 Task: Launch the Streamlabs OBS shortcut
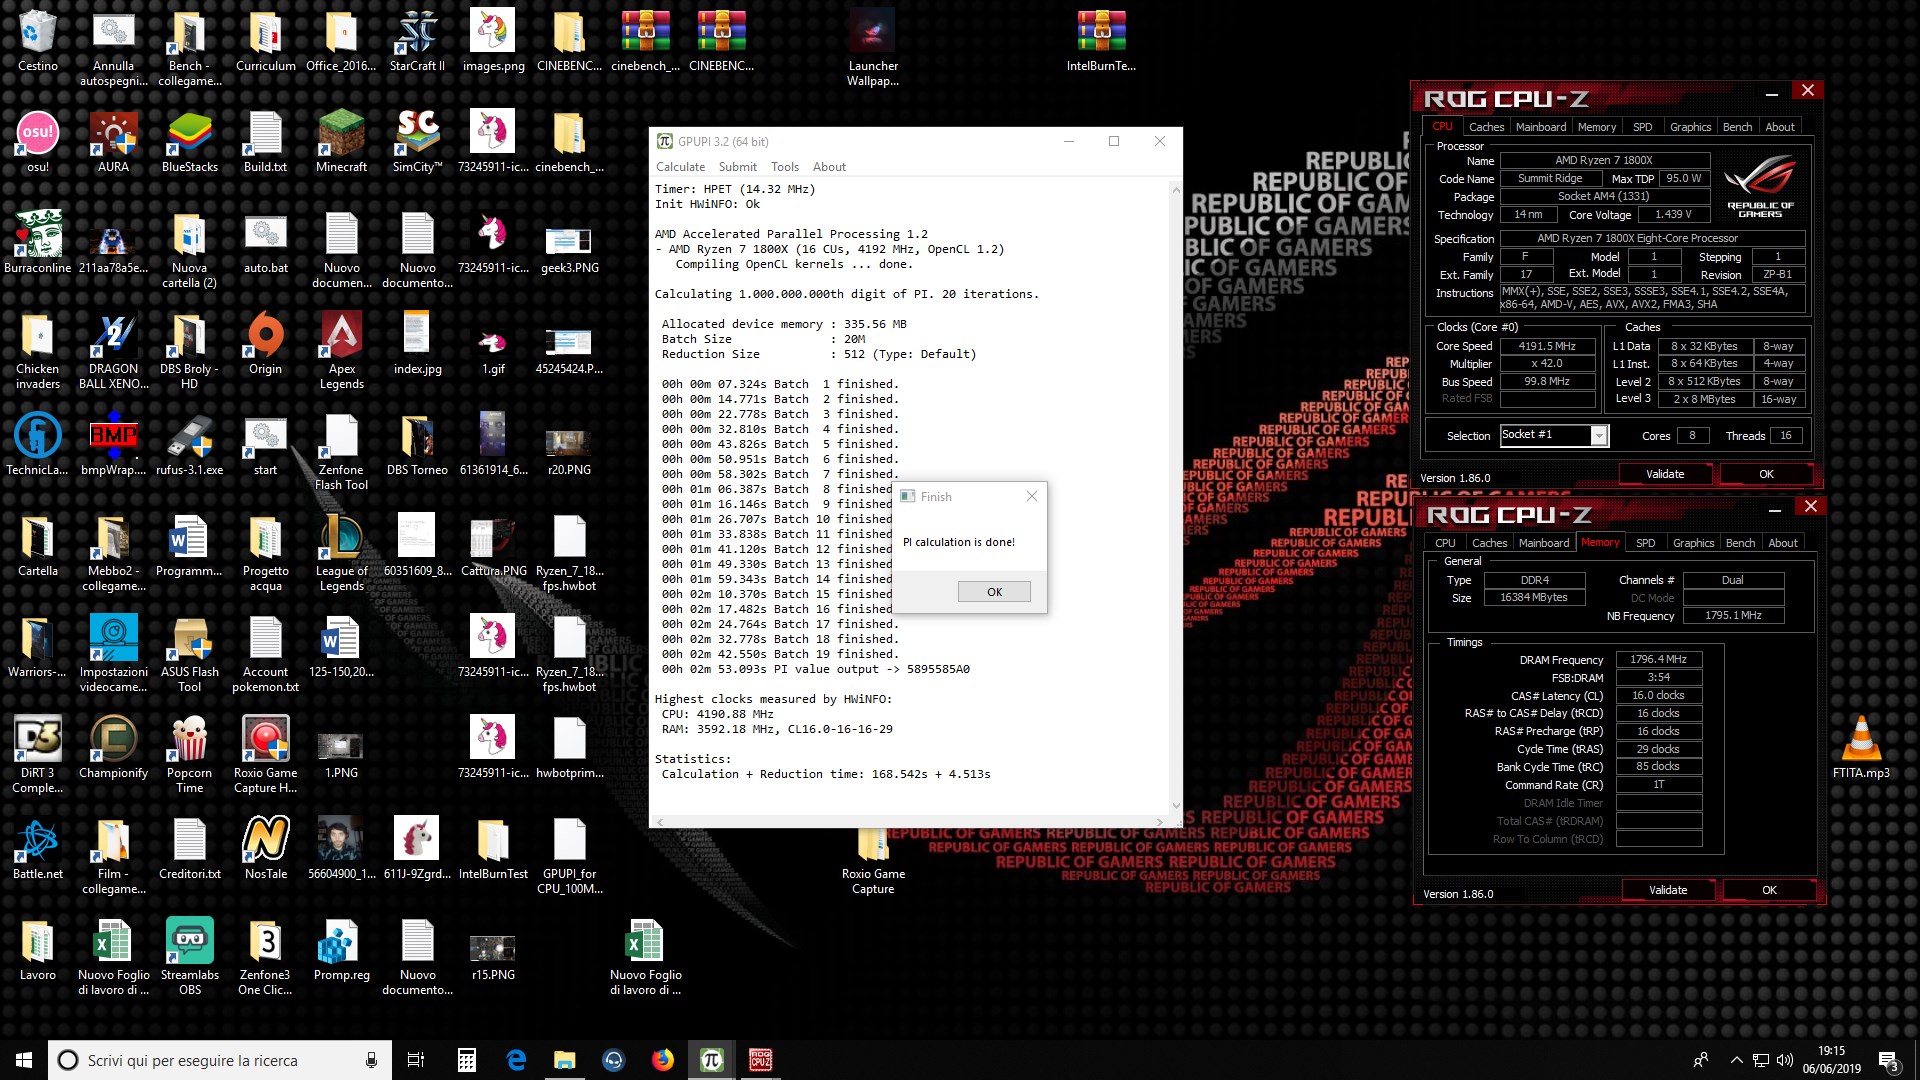tap(189, 958)
